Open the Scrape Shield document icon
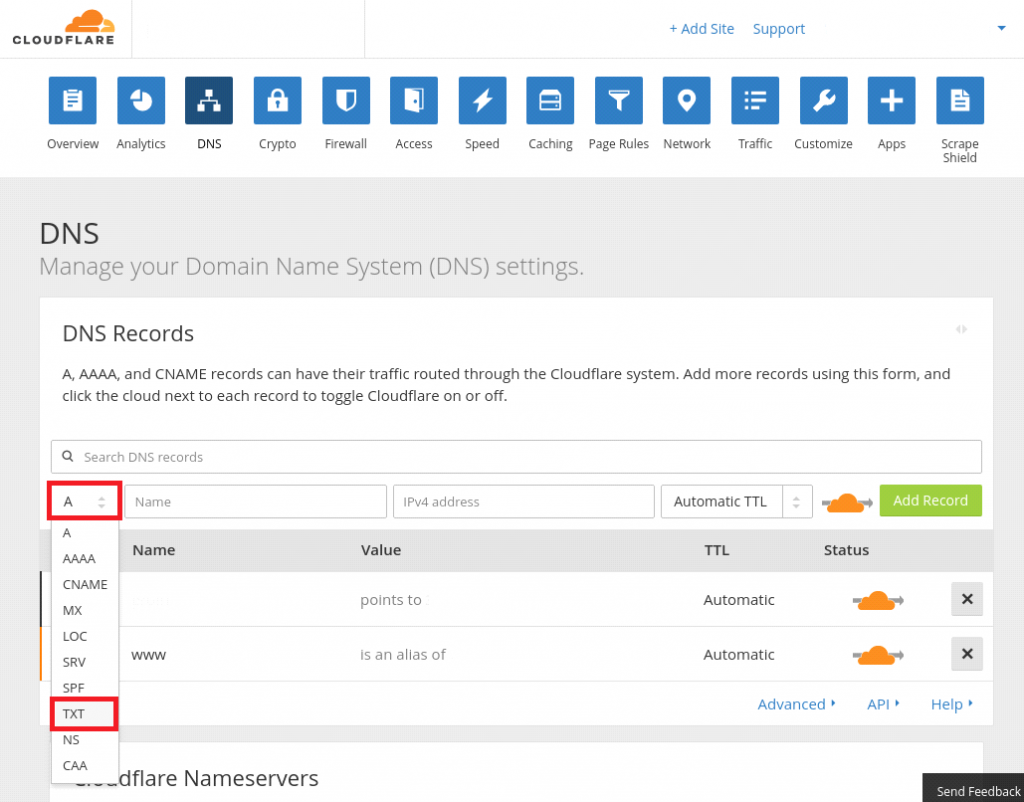This screenshot has width=1024, height=802. point(960,100)
